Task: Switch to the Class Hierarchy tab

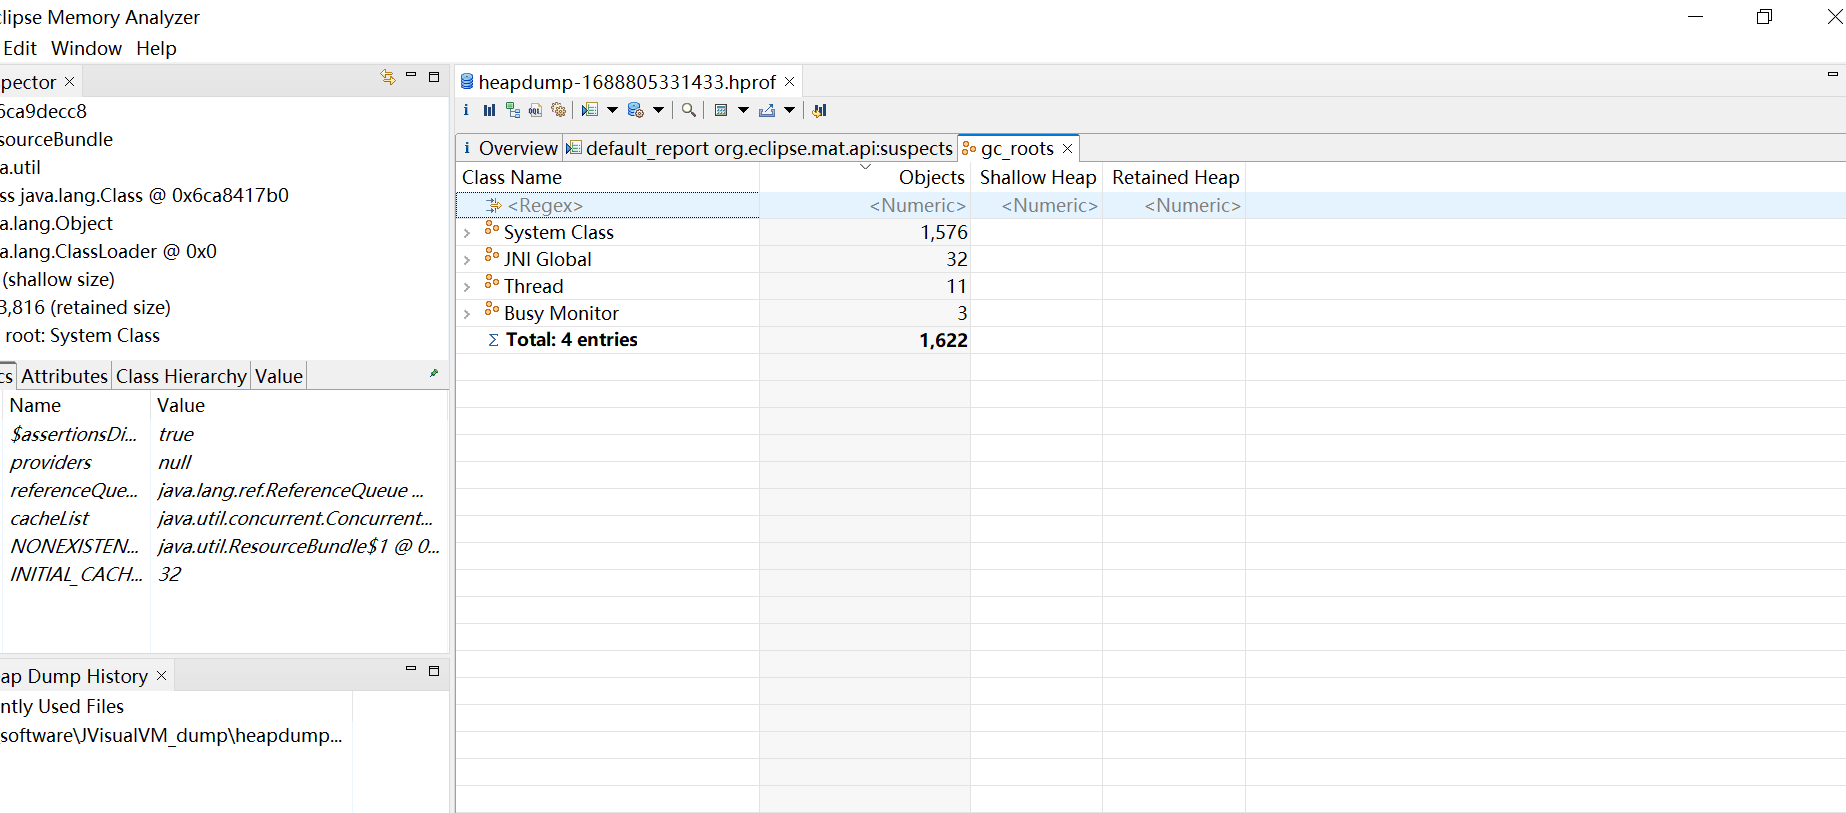Action: 181,376
